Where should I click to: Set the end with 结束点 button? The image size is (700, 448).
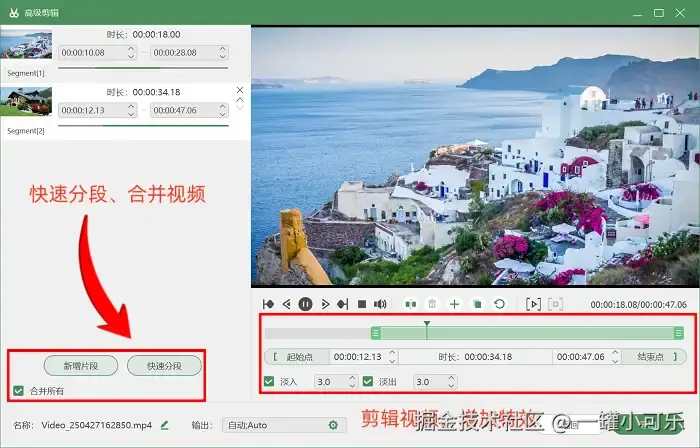click(x=653, y=357)
